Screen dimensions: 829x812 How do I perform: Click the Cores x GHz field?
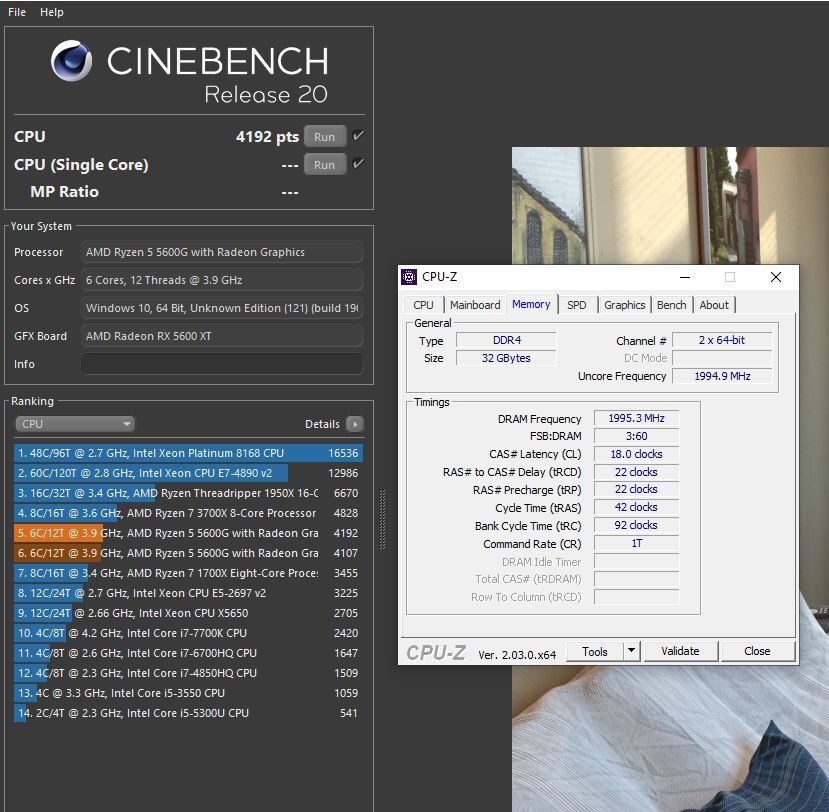point(222,280)
